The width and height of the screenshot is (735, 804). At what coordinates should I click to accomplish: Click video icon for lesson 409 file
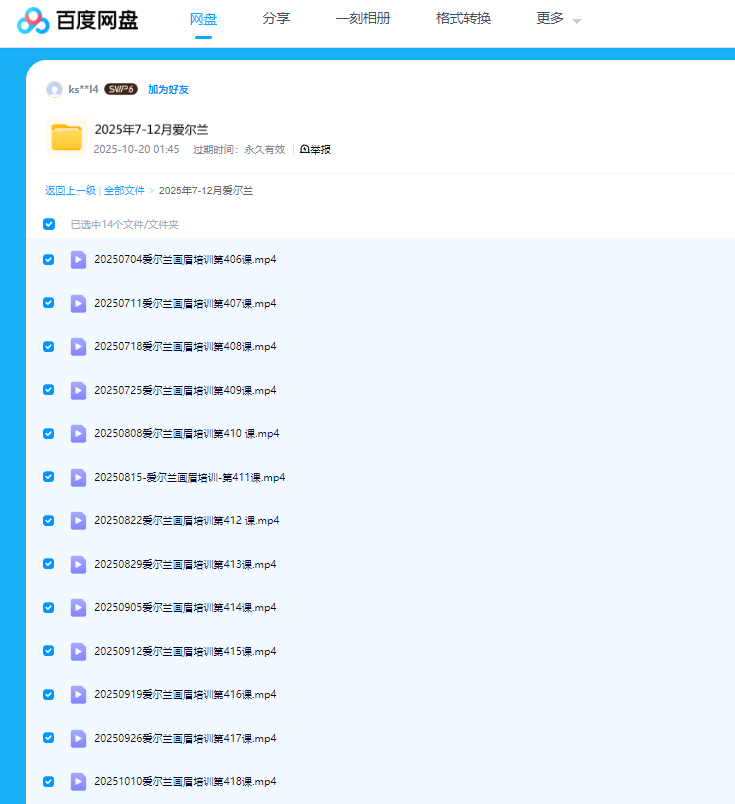pos(78,391)
